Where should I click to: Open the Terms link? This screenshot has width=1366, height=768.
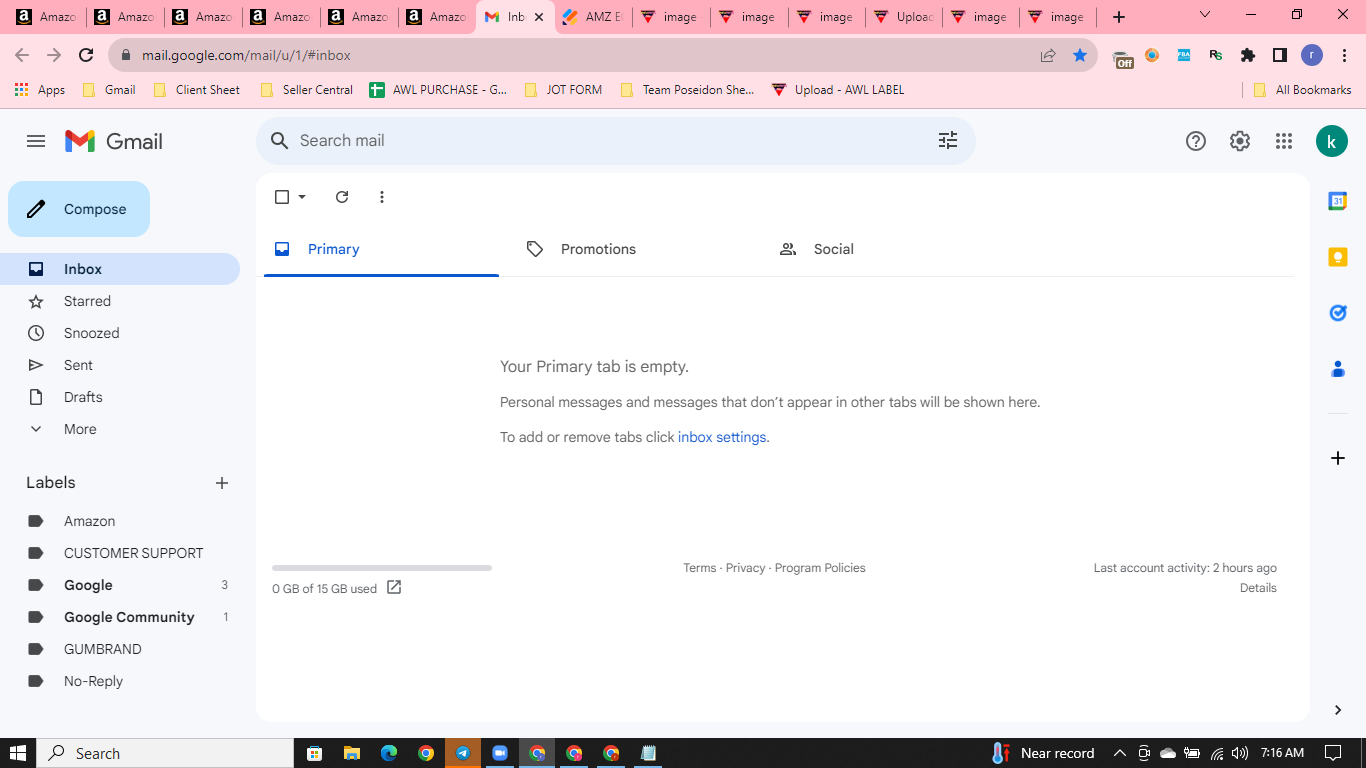[x=699, y=568]
